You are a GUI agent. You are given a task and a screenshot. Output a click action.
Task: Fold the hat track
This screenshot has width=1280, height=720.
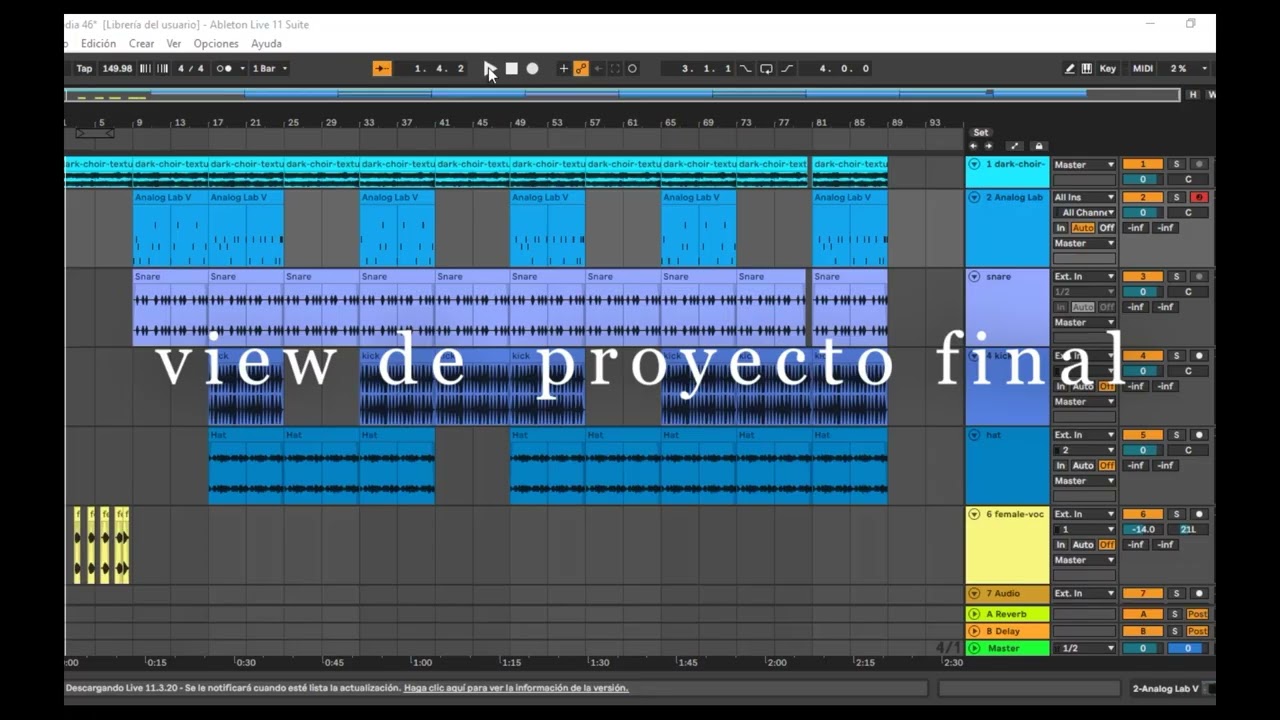click(974, 435)
